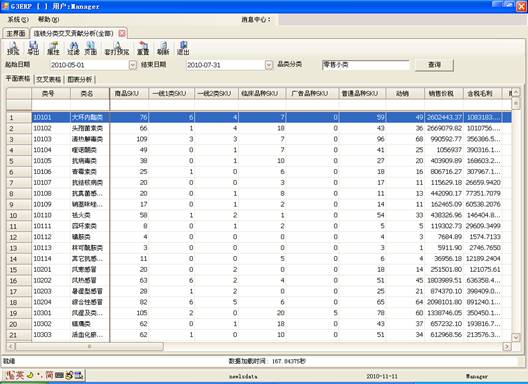
Task: Expand the 起始日期 date dropdown arrow
Action: pyautogui.click(x=133, y=65)
